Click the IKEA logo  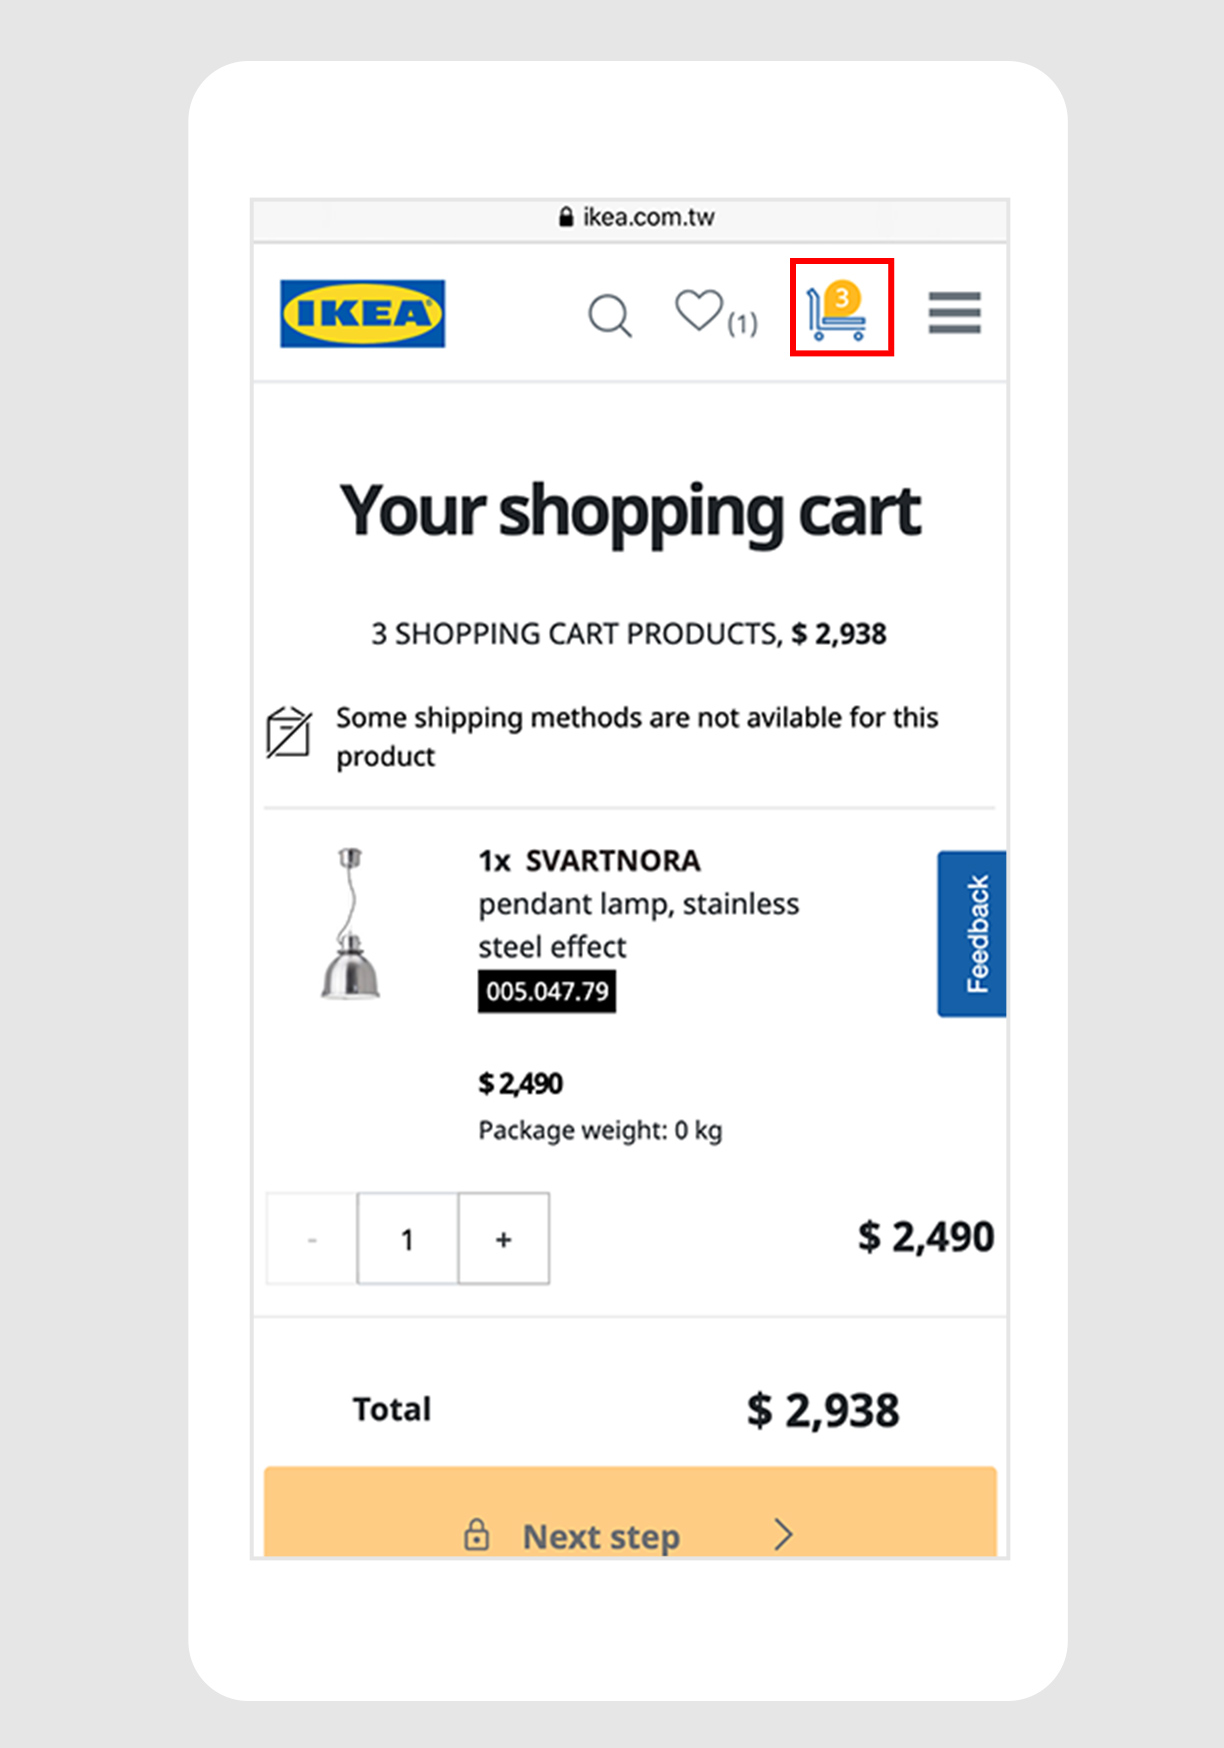362,314
